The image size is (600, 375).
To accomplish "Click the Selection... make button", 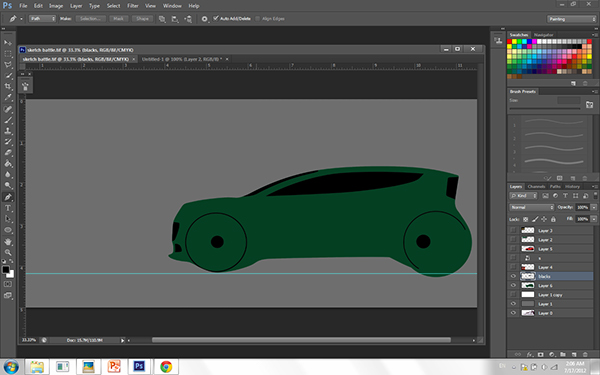I will click(x=90, y=18).
